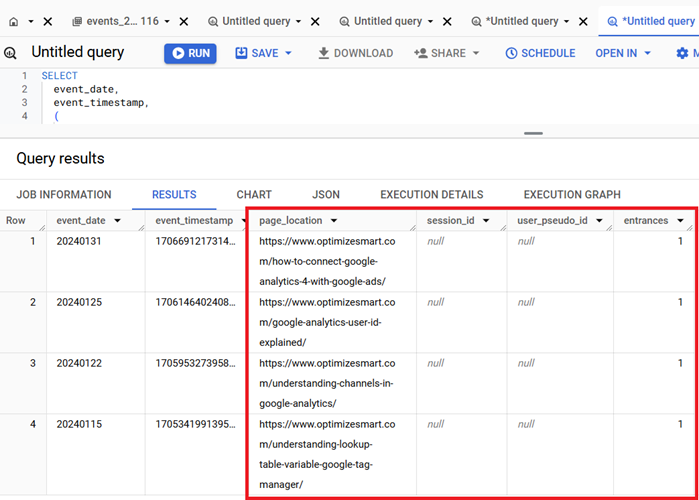Open the event_date column menu arrow
Screen dimensions: 699x500
click(x=117, y=221)
